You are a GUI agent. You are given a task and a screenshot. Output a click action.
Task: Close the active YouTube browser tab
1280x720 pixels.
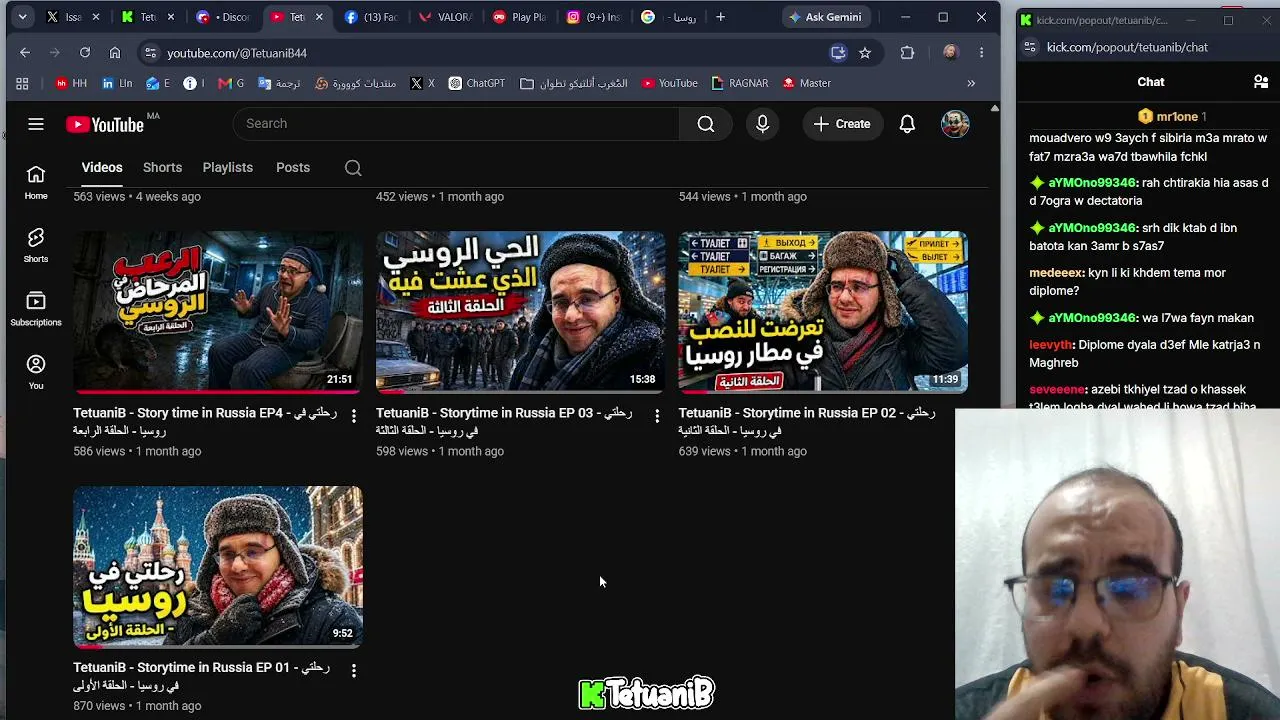(x=319, y=17)
